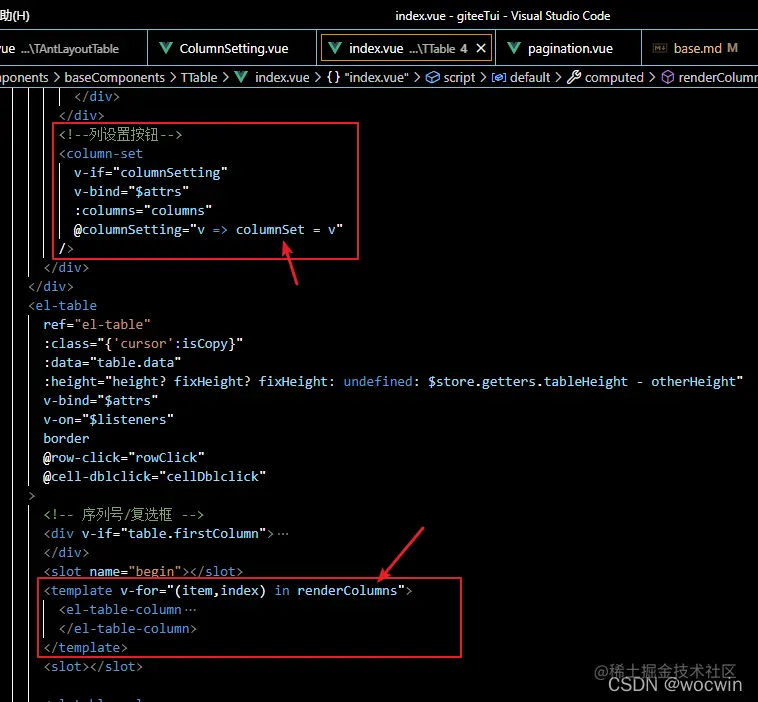Click @cell-dblclick="cellDblclick" line
This screenshot has height=702, width=758.
(154, 477)
